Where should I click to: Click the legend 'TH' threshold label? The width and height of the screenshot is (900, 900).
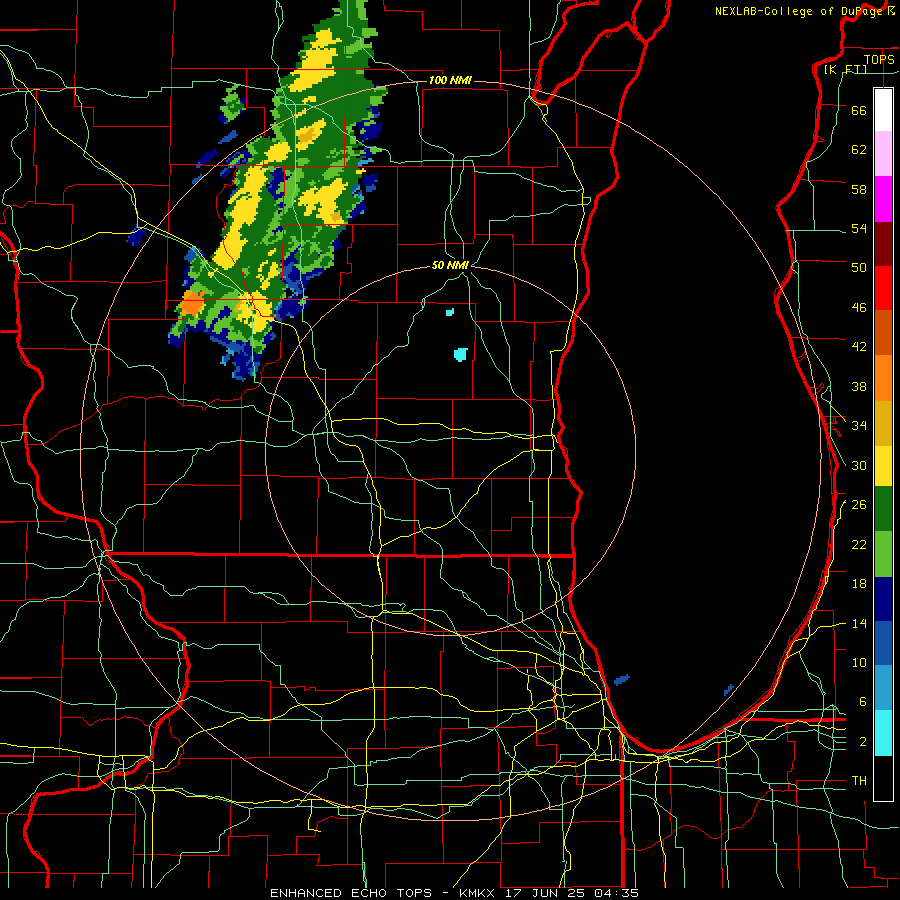pyautogui.click(x=859, y=781)
